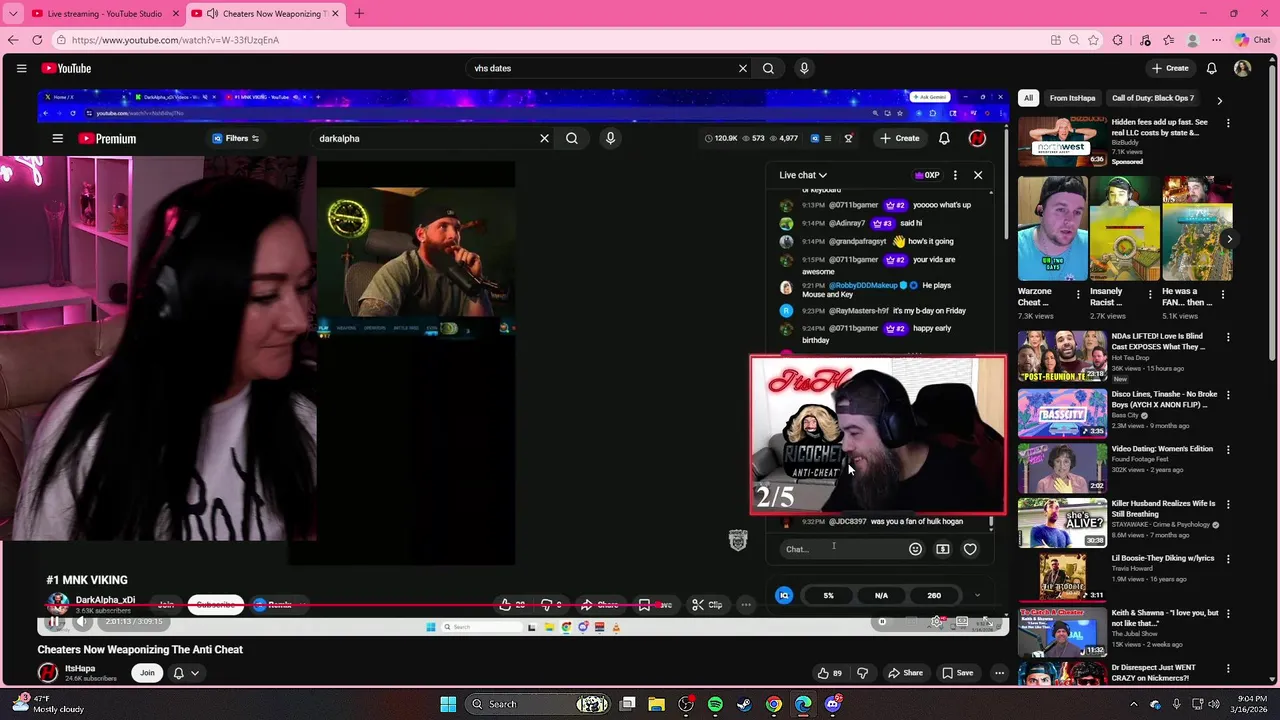
Task: Go back with the browser back arrow
Action: [x=13, y=40]
